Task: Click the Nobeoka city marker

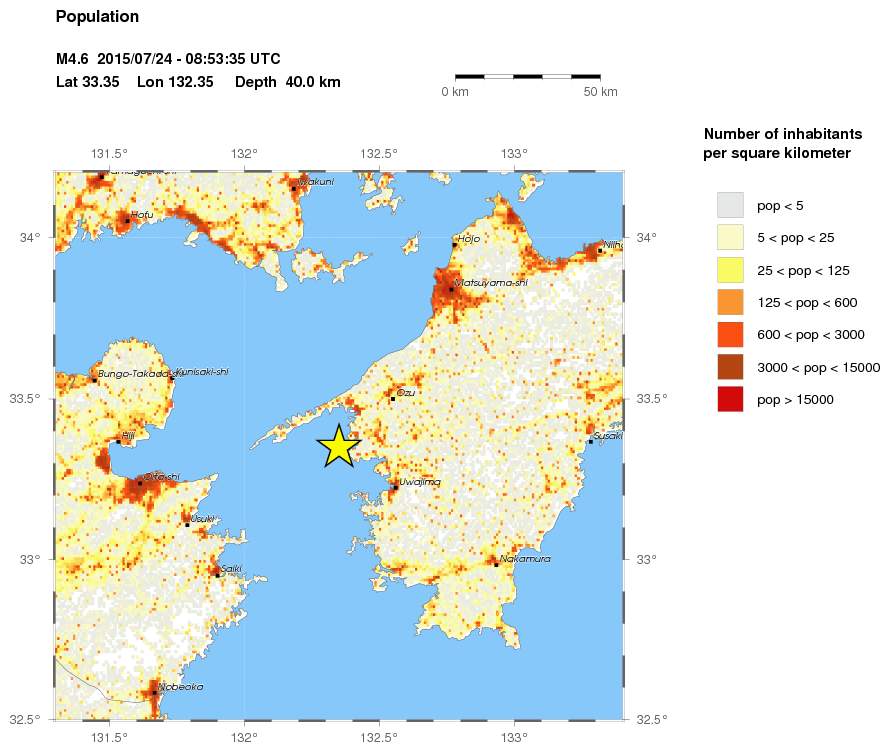Action: (153, 692)
